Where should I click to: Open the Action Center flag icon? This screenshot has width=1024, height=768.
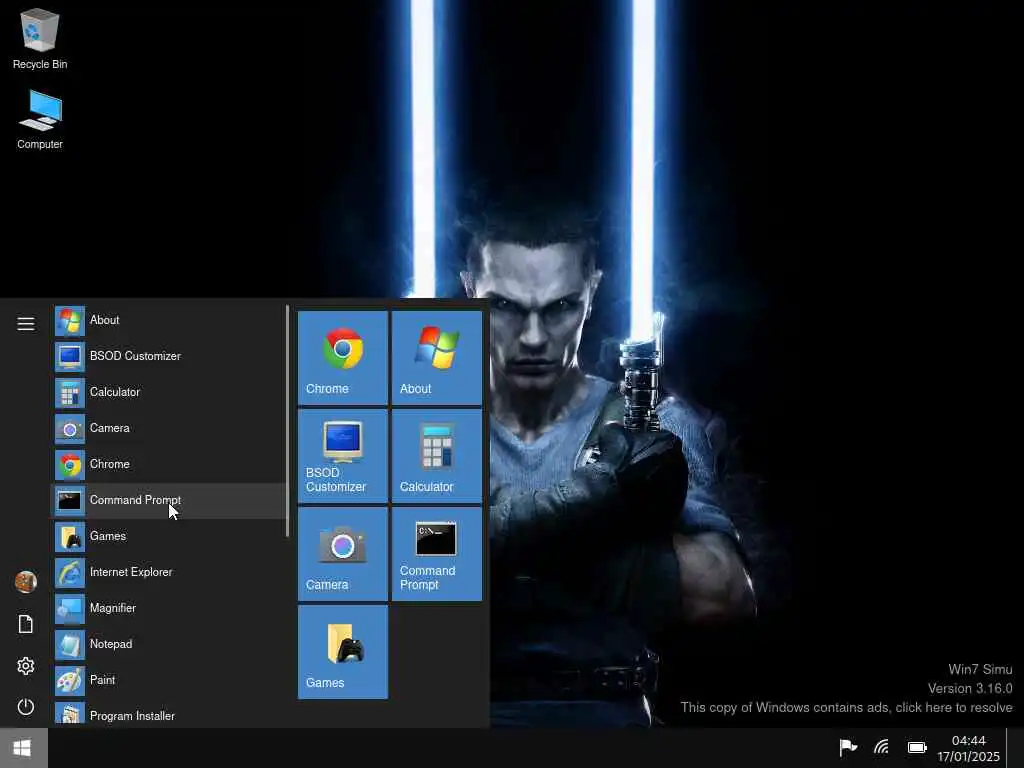pyautogui.click(x=848, y=747)
